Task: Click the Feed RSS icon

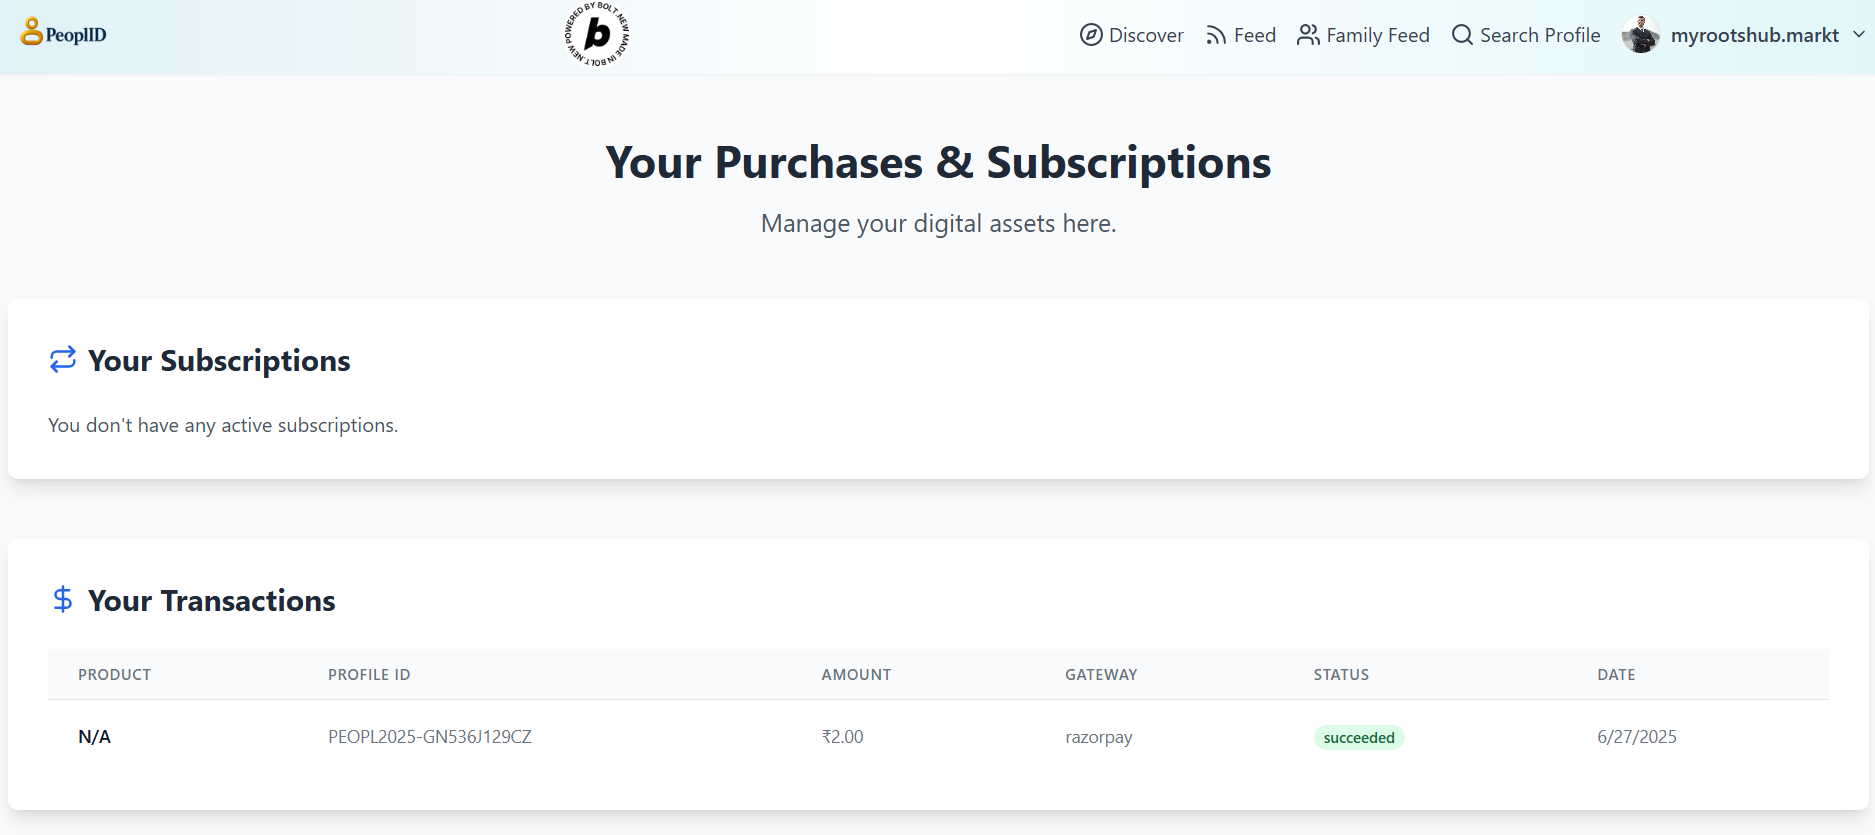Action: (x=1216, y=36)
